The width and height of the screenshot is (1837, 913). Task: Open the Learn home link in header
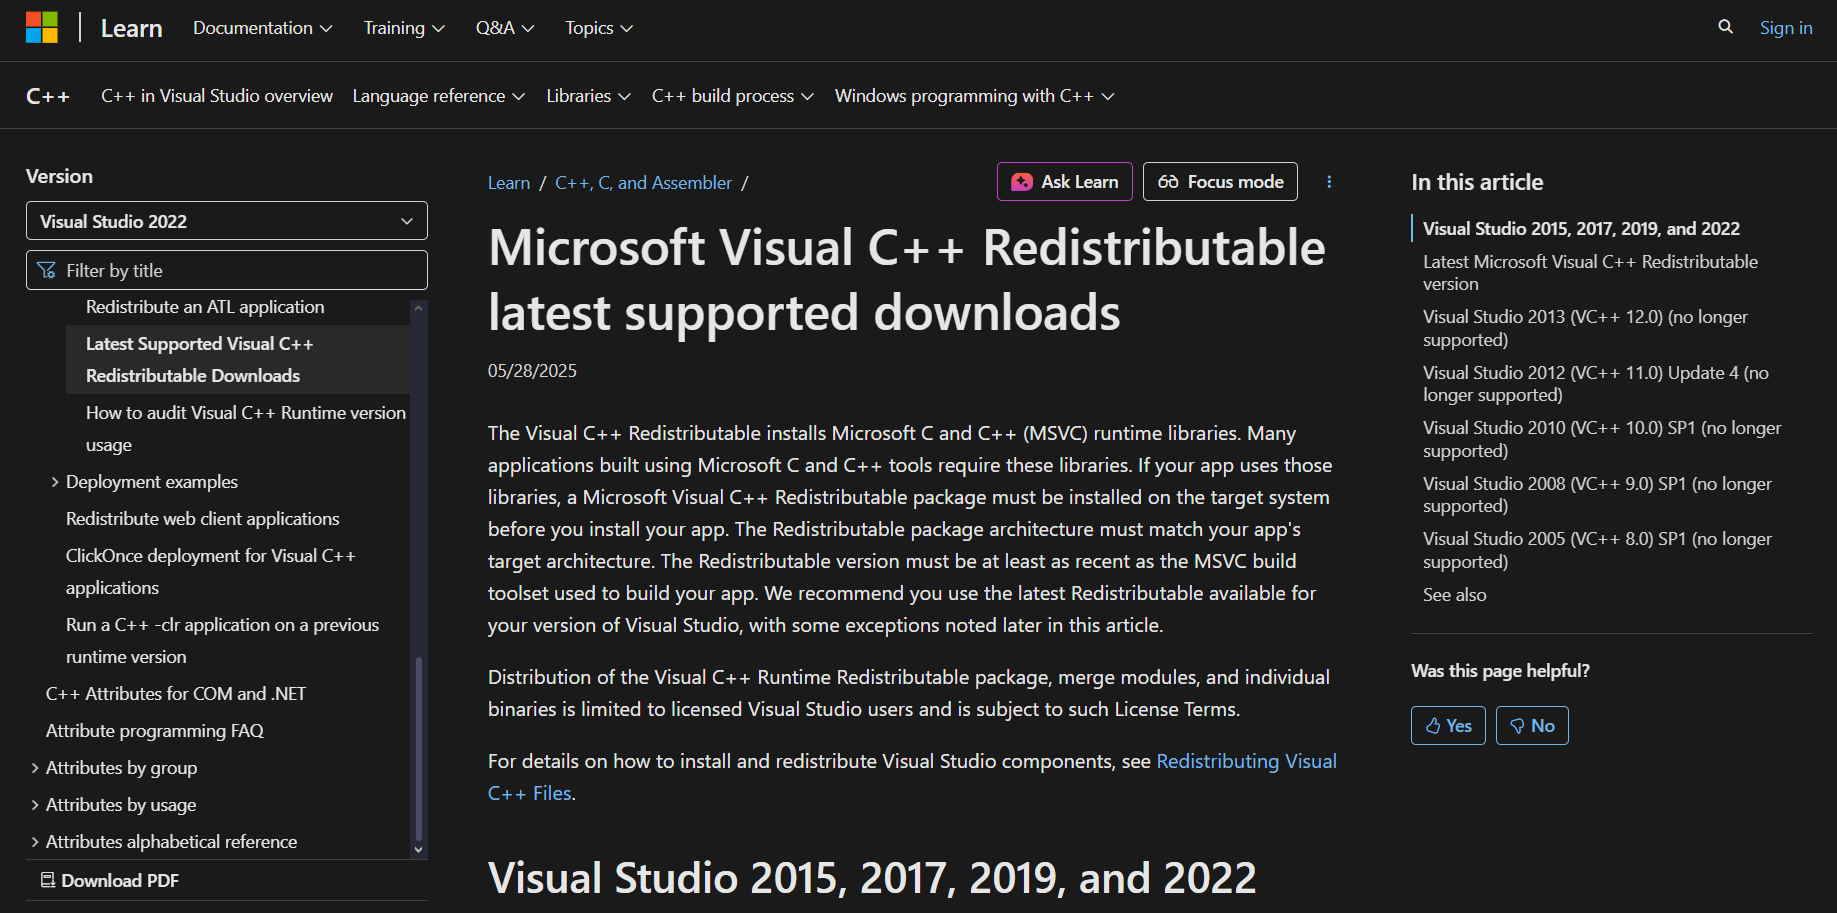(x=131, y=28)
